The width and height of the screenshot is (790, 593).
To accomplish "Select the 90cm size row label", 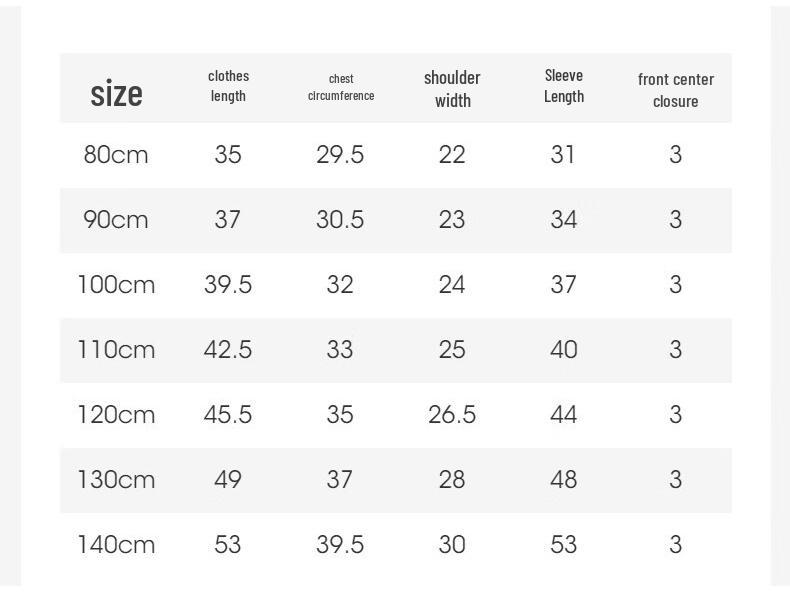I will (x=116, y=220).
